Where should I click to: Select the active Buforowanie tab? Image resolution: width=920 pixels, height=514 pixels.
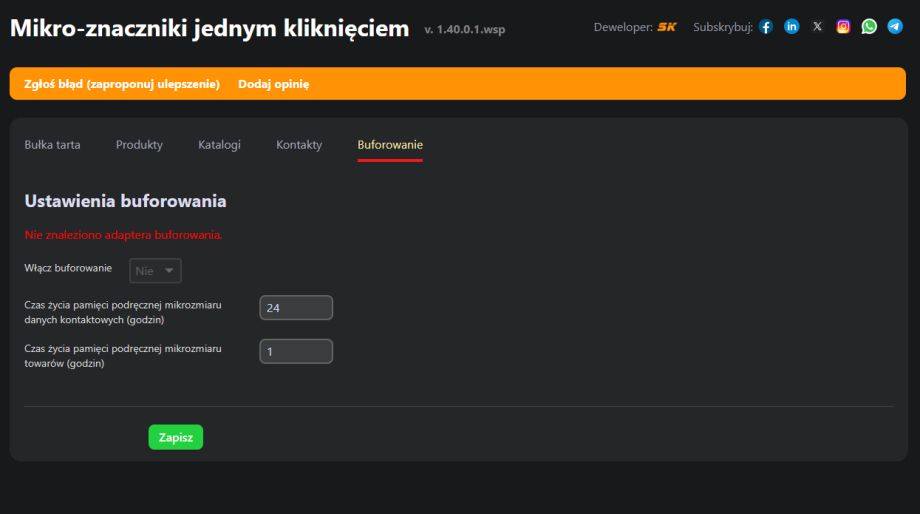click(x=390, y=145)
